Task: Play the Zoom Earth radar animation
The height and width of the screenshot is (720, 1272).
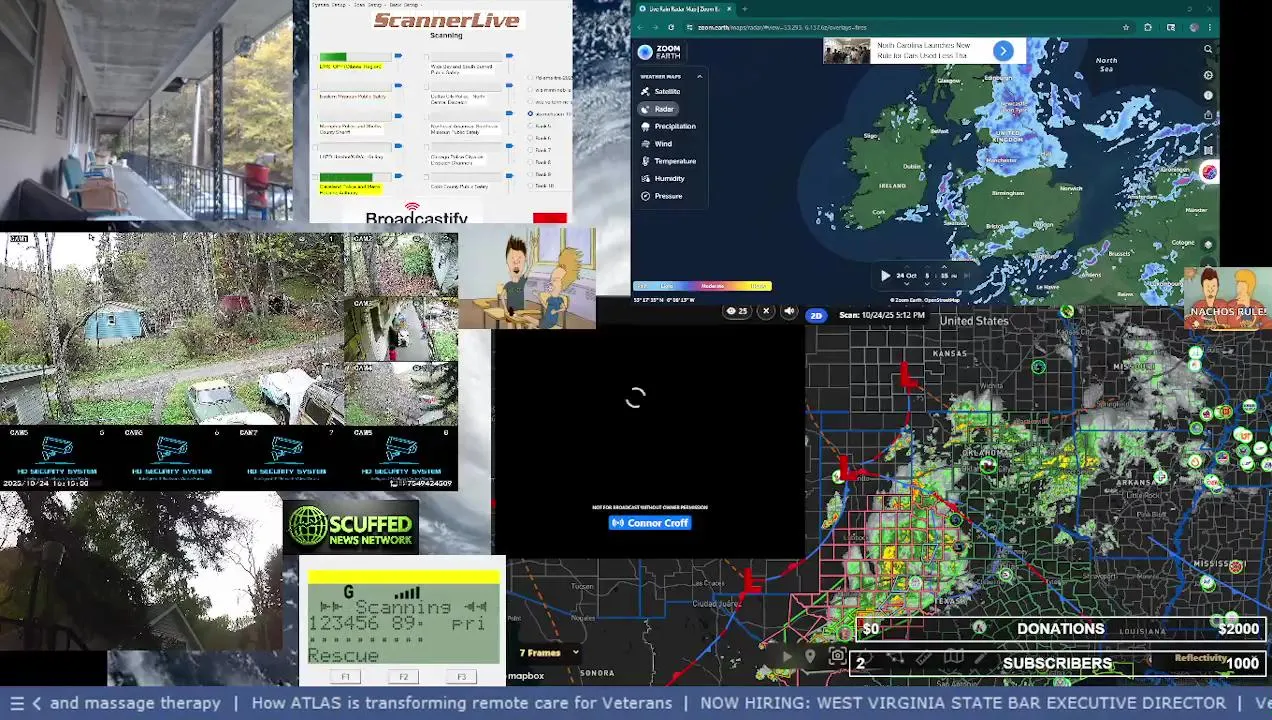Action: (885, 275)
